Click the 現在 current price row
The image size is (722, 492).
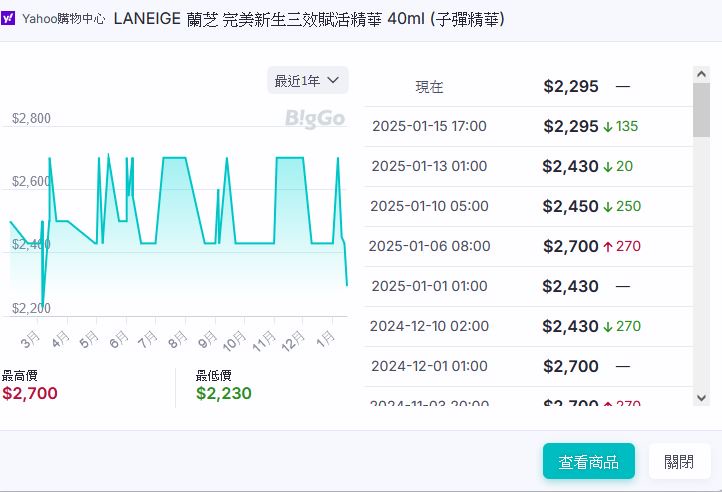[x=527, y=87]
